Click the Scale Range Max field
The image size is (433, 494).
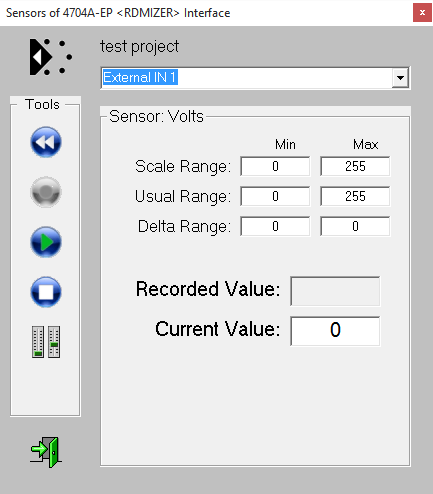tap(355, 166)
